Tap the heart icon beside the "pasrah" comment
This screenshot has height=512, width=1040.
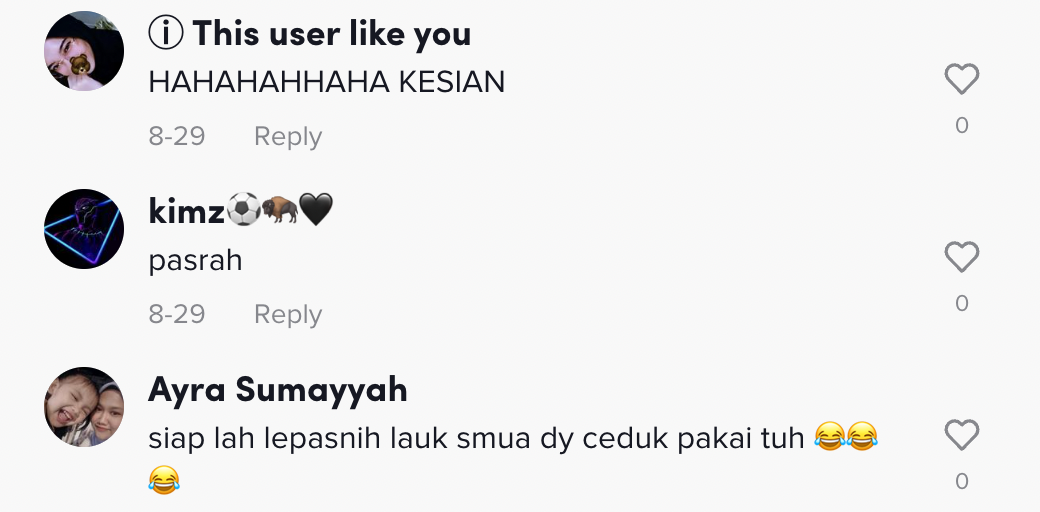coord(962,257)
